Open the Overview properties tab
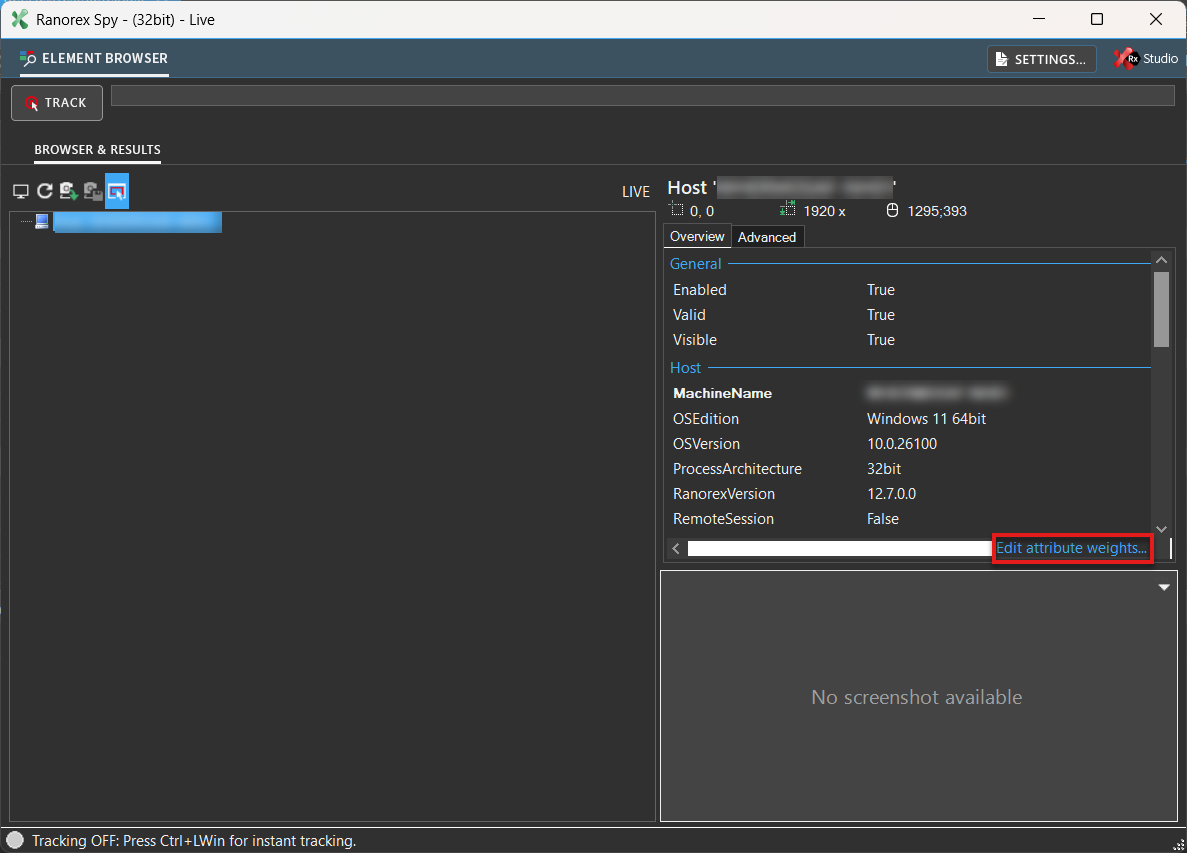This screenshot has width=1187, height=853. (x=697, y=236)
